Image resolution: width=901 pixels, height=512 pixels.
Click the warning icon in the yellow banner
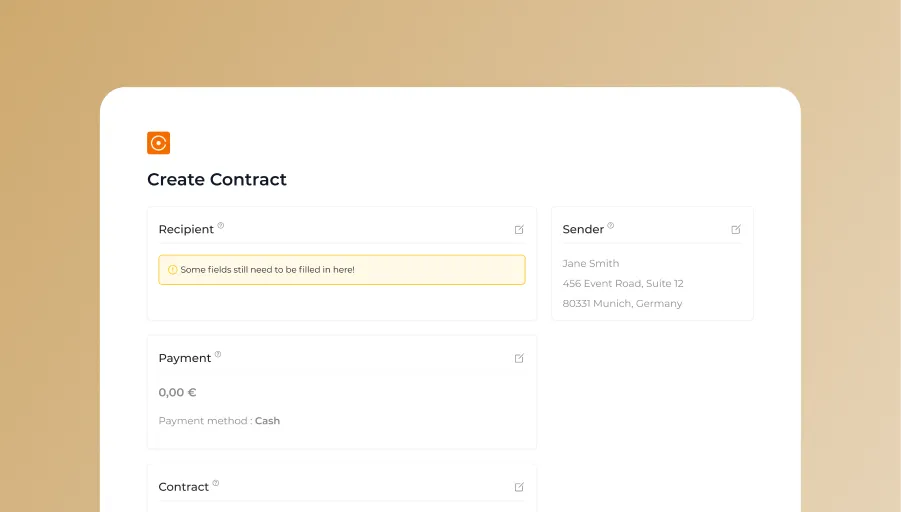tap(172, 270)
